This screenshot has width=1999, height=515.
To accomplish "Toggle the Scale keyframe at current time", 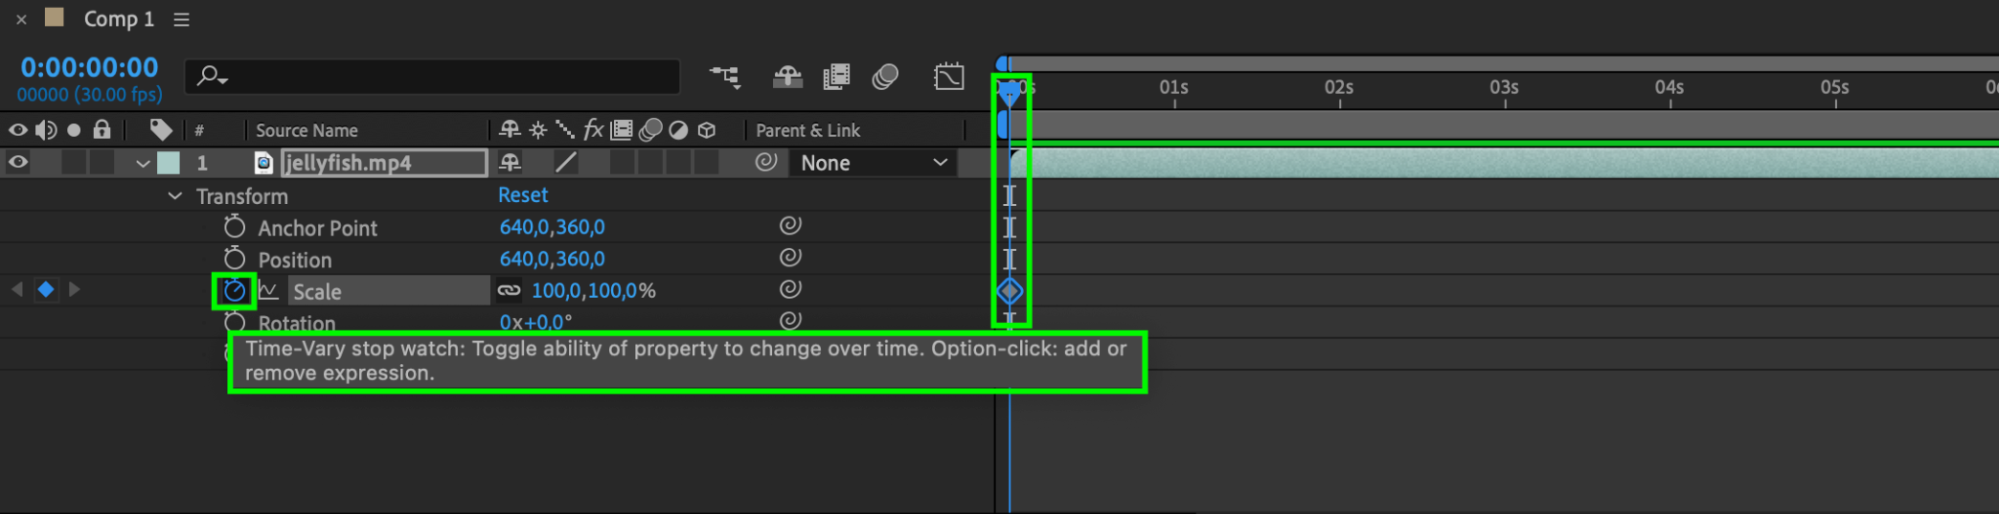I will coord(46,290).
